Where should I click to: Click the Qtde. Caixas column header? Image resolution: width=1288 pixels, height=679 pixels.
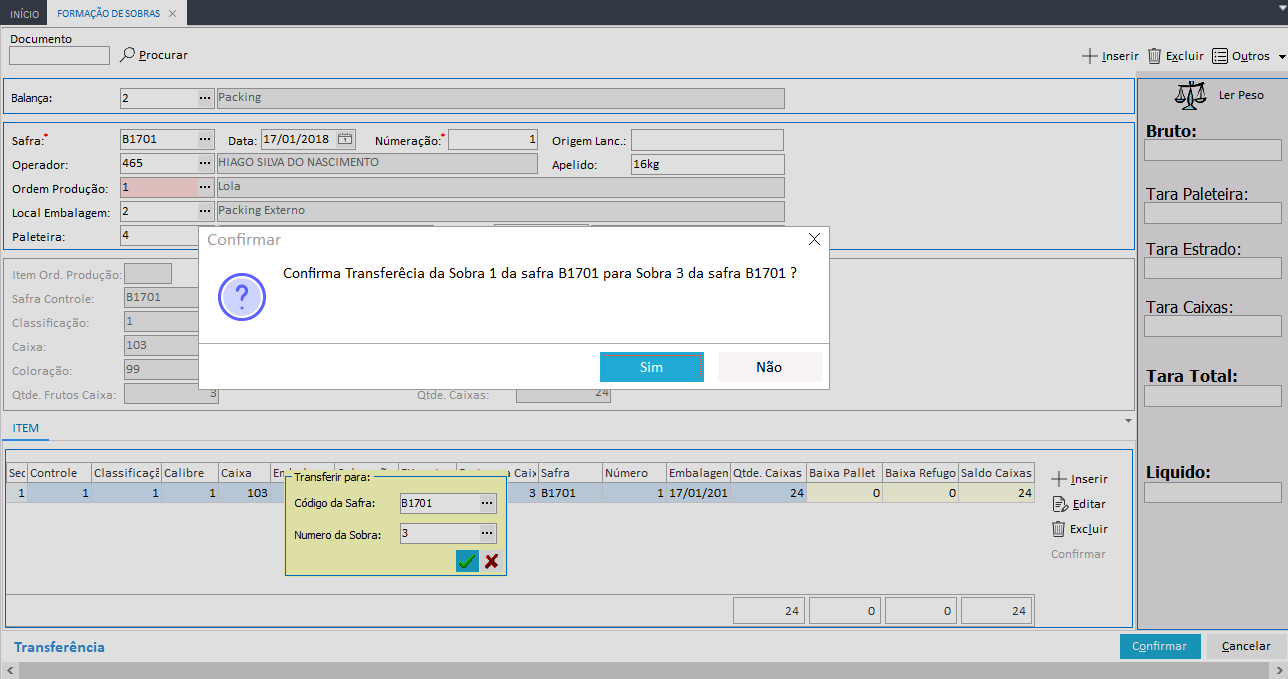[x=767, y=473]
